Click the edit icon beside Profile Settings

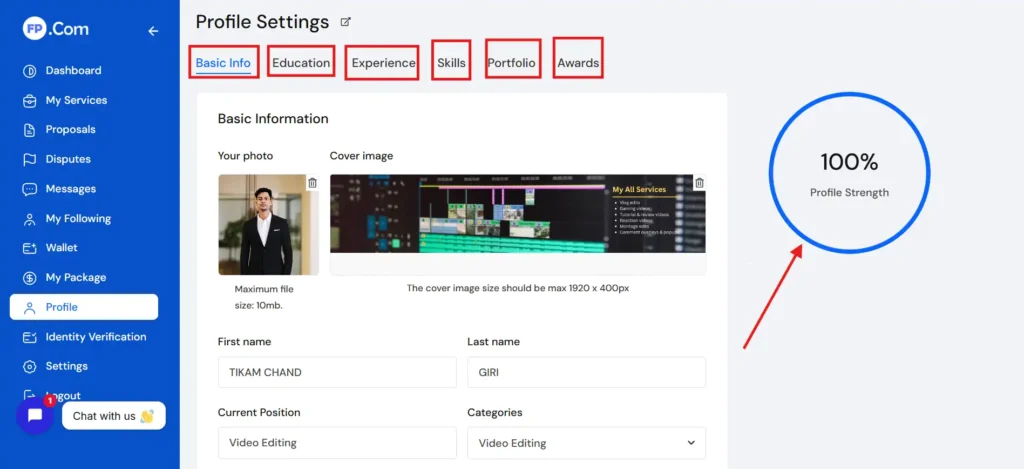[346, 22]
